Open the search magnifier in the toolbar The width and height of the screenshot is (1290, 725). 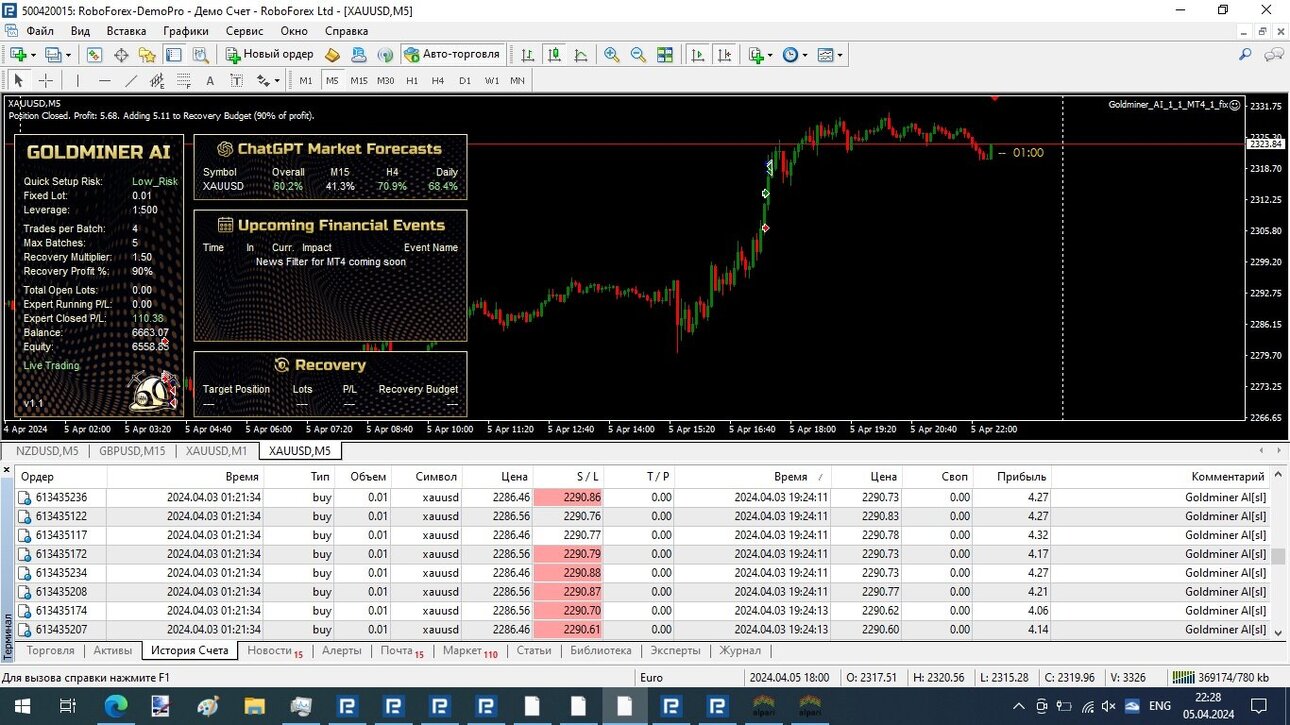click(x=1245, y=55)
